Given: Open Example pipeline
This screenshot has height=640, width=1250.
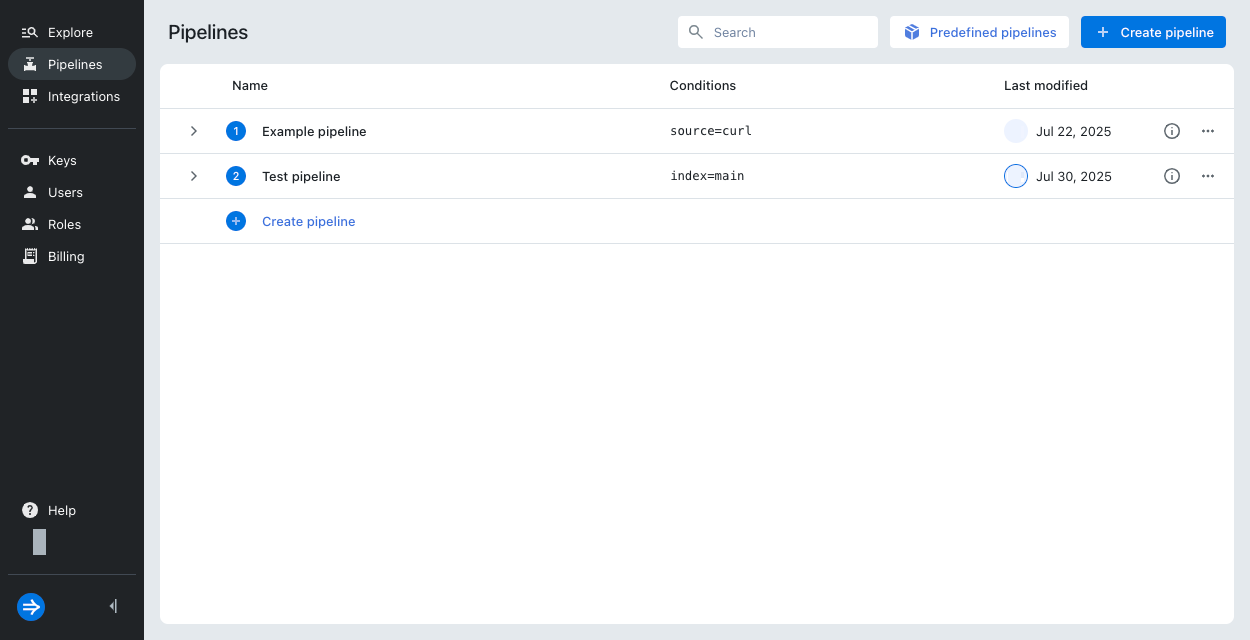Looking at the screenshot, I should pos(314,131).
